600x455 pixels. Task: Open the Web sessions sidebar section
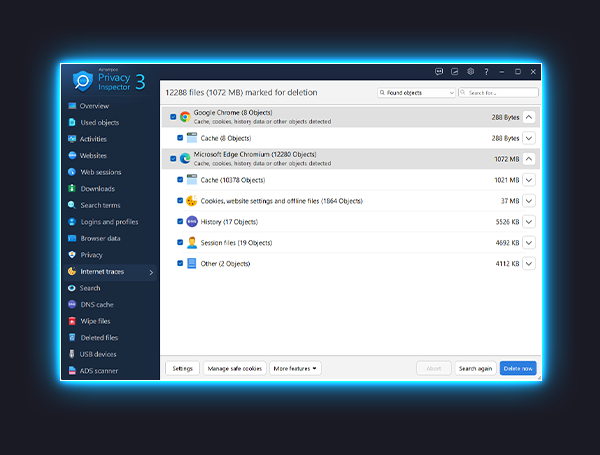(101, 172)
